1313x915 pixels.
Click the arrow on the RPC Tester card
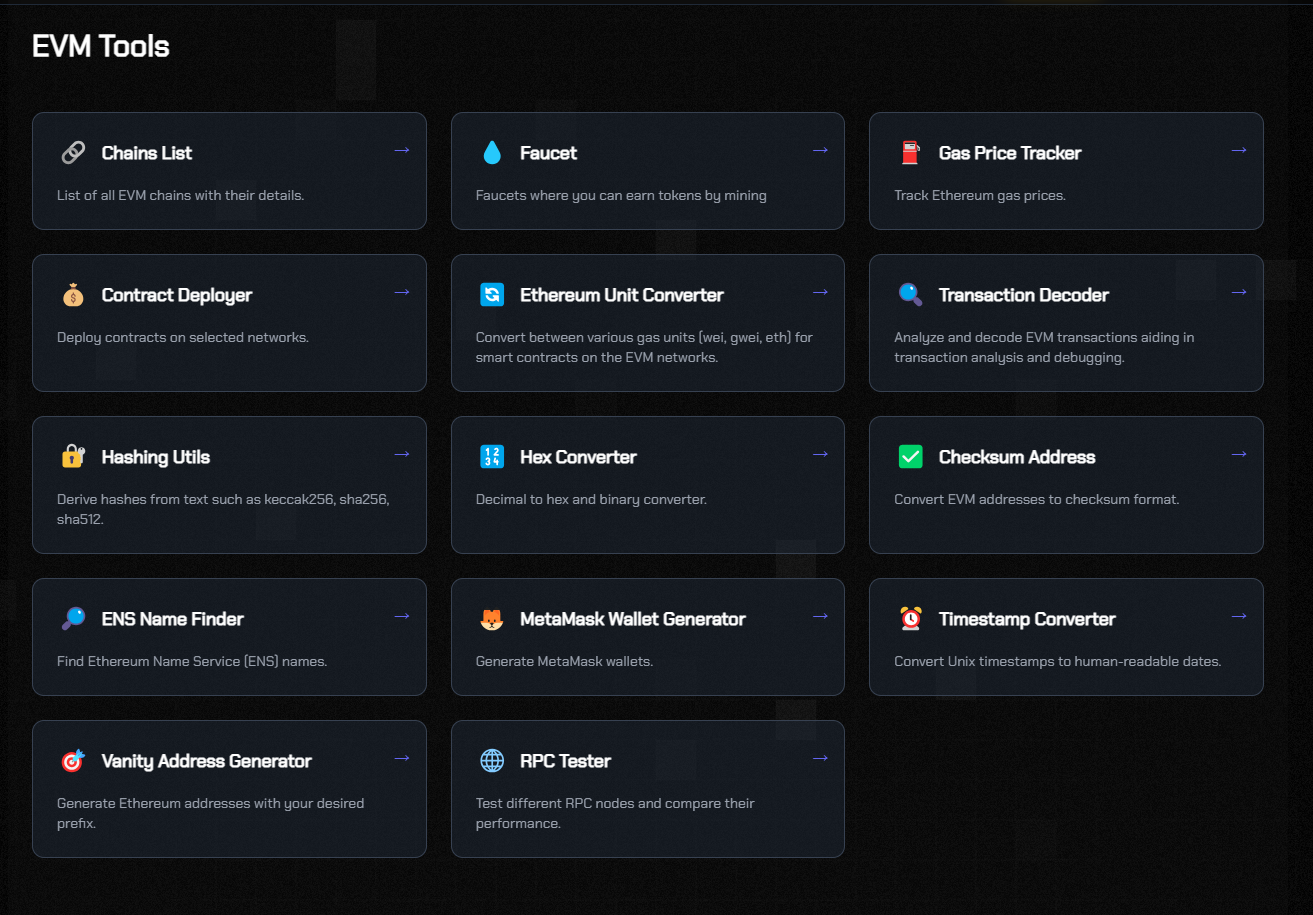(x=820, y=758)
